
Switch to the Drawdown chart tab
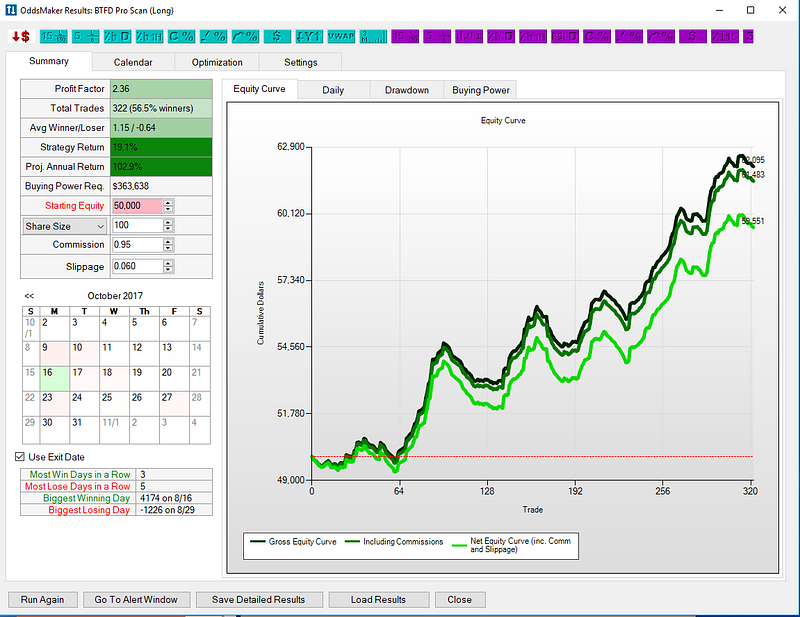407,90
